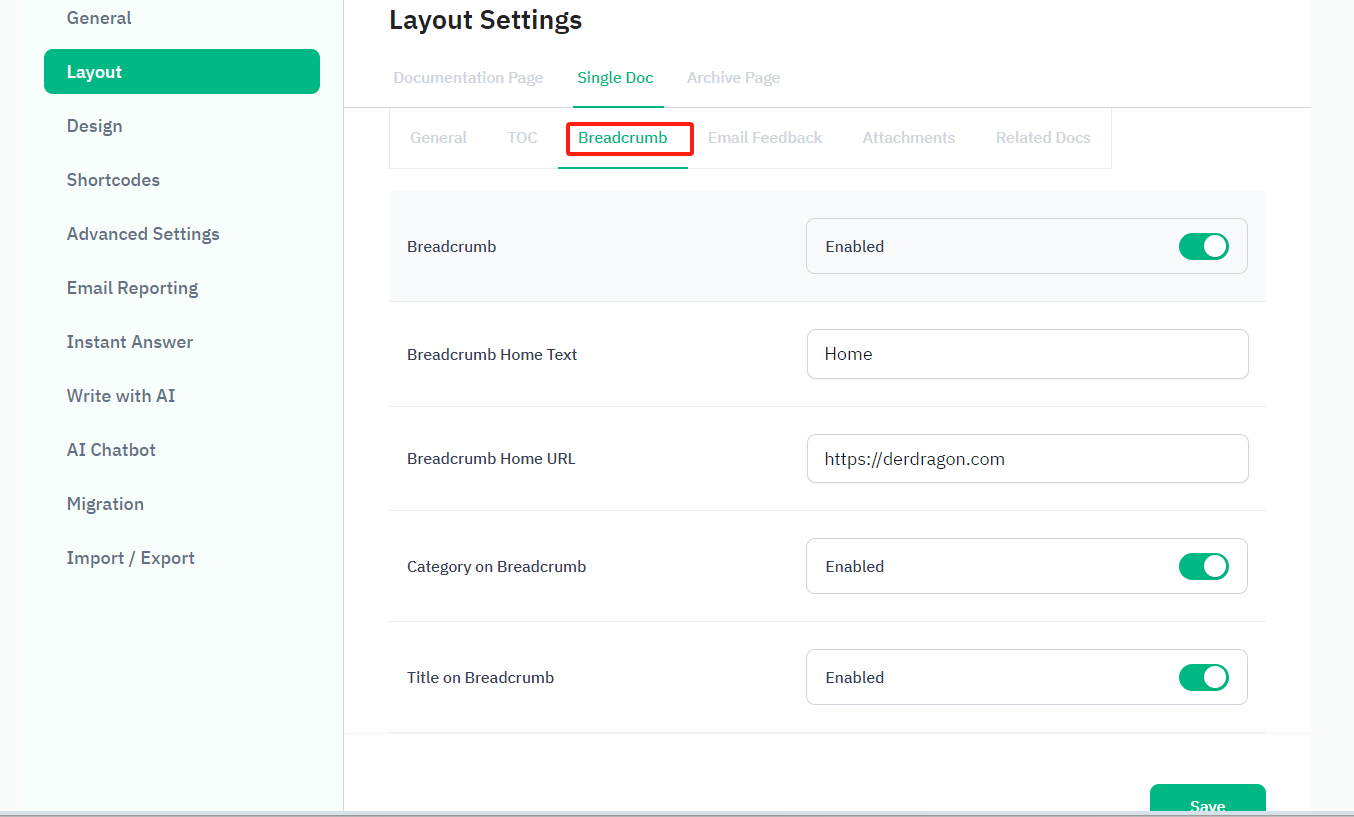Switch to Documentation Page tab
1354x817 pixels.
pyautogui.click(x=468, y=78)
